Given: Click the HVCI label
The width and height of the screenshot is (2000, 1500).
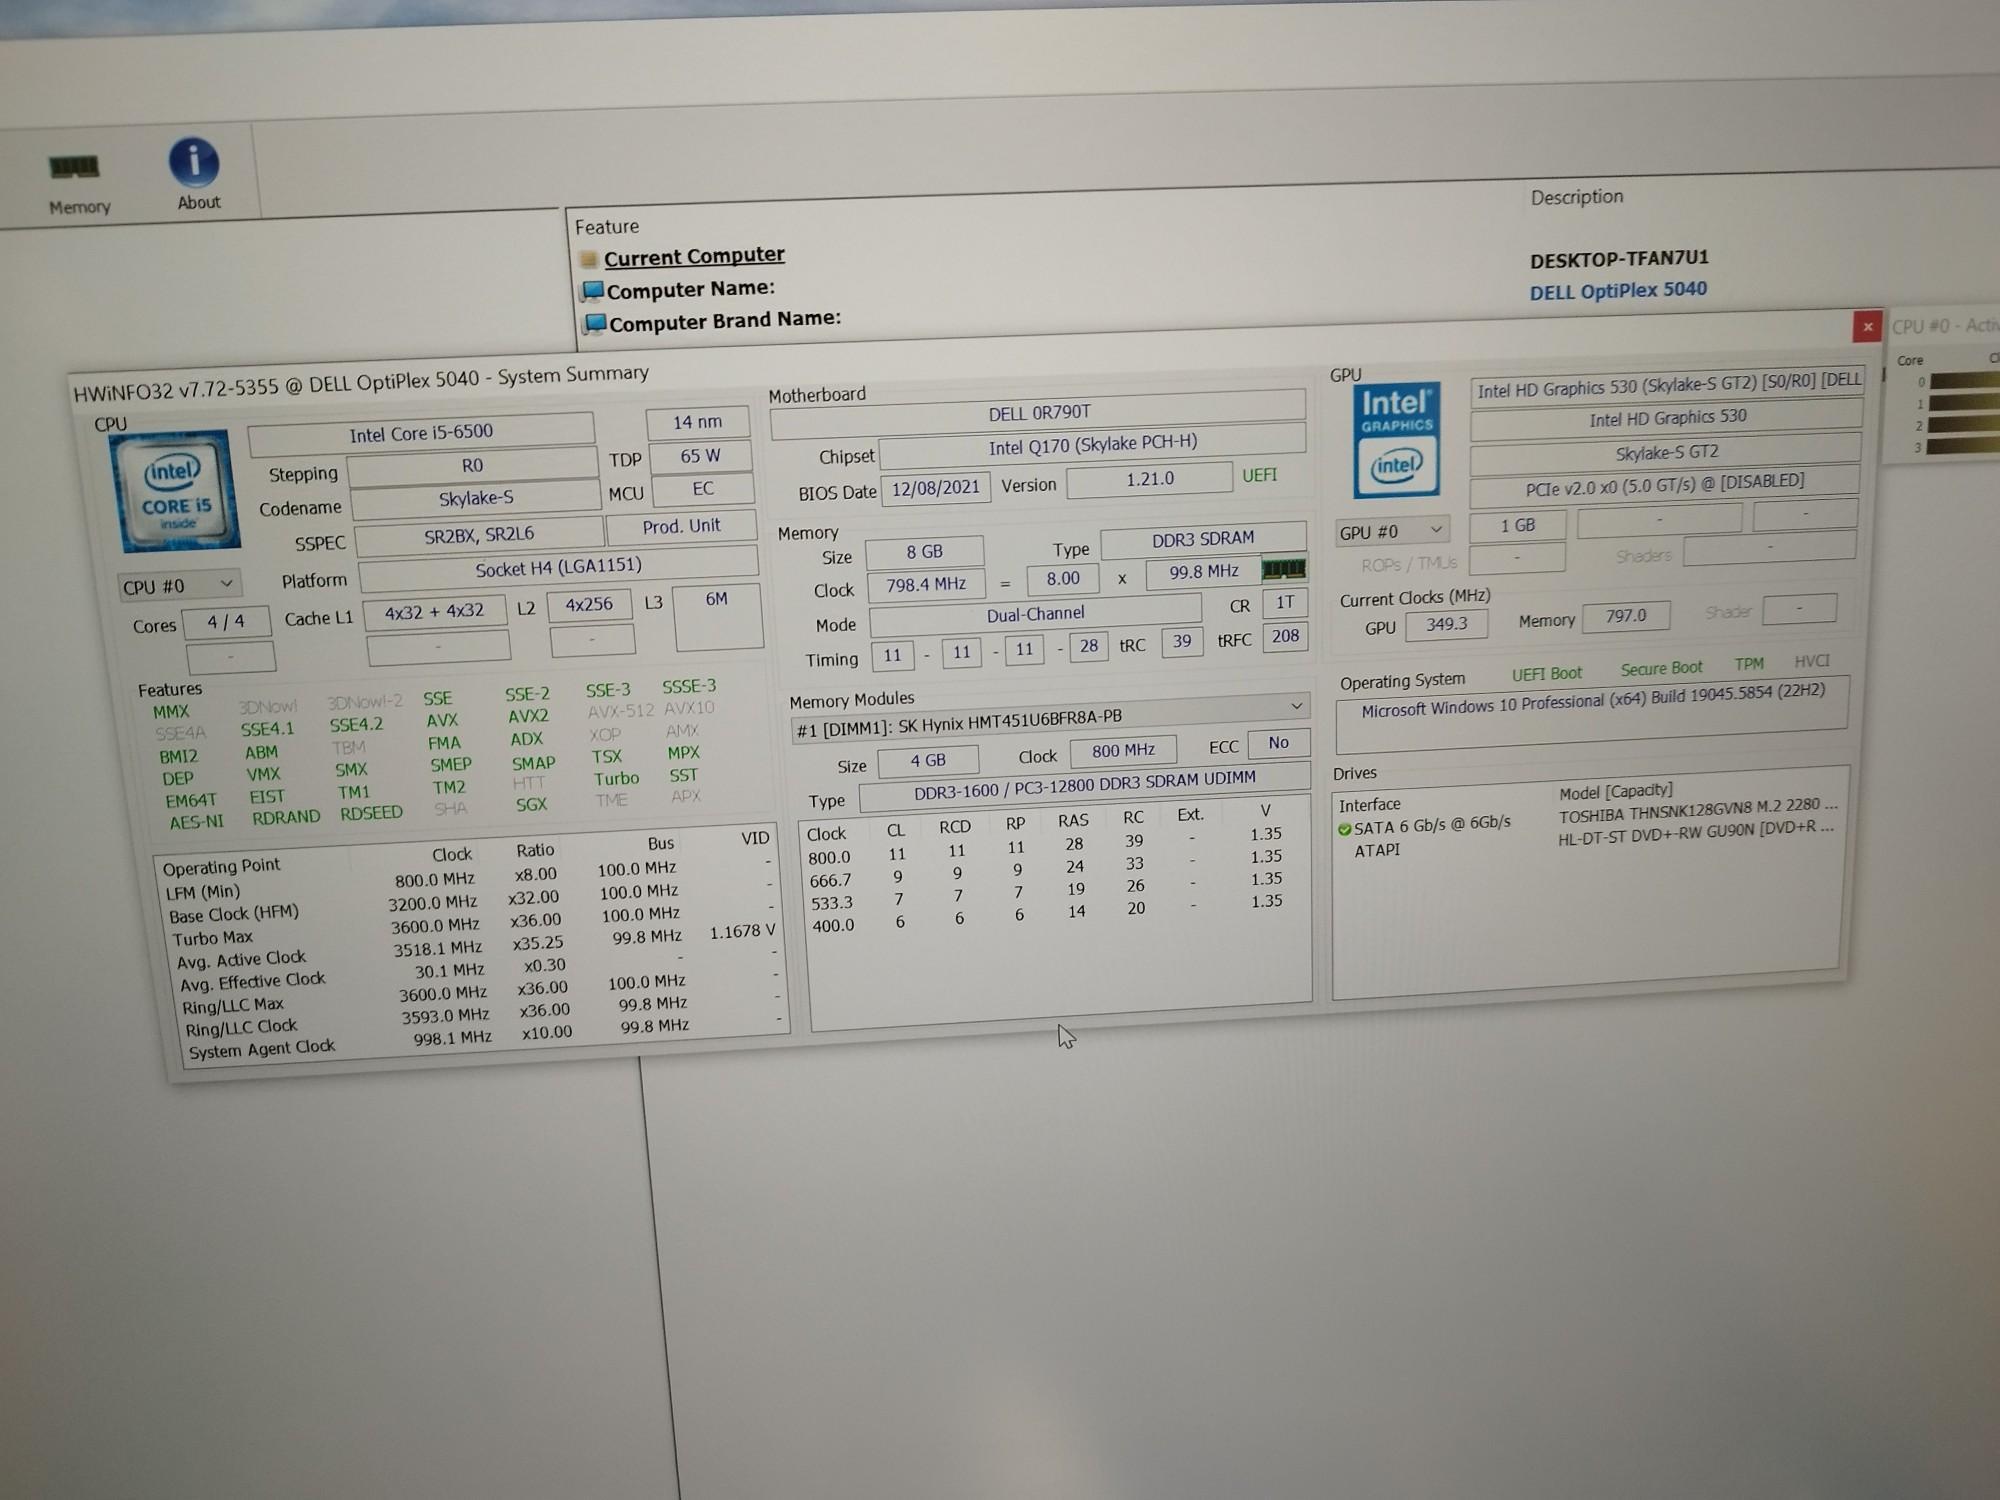Looking at the screenshot, I should [1811, 661].
